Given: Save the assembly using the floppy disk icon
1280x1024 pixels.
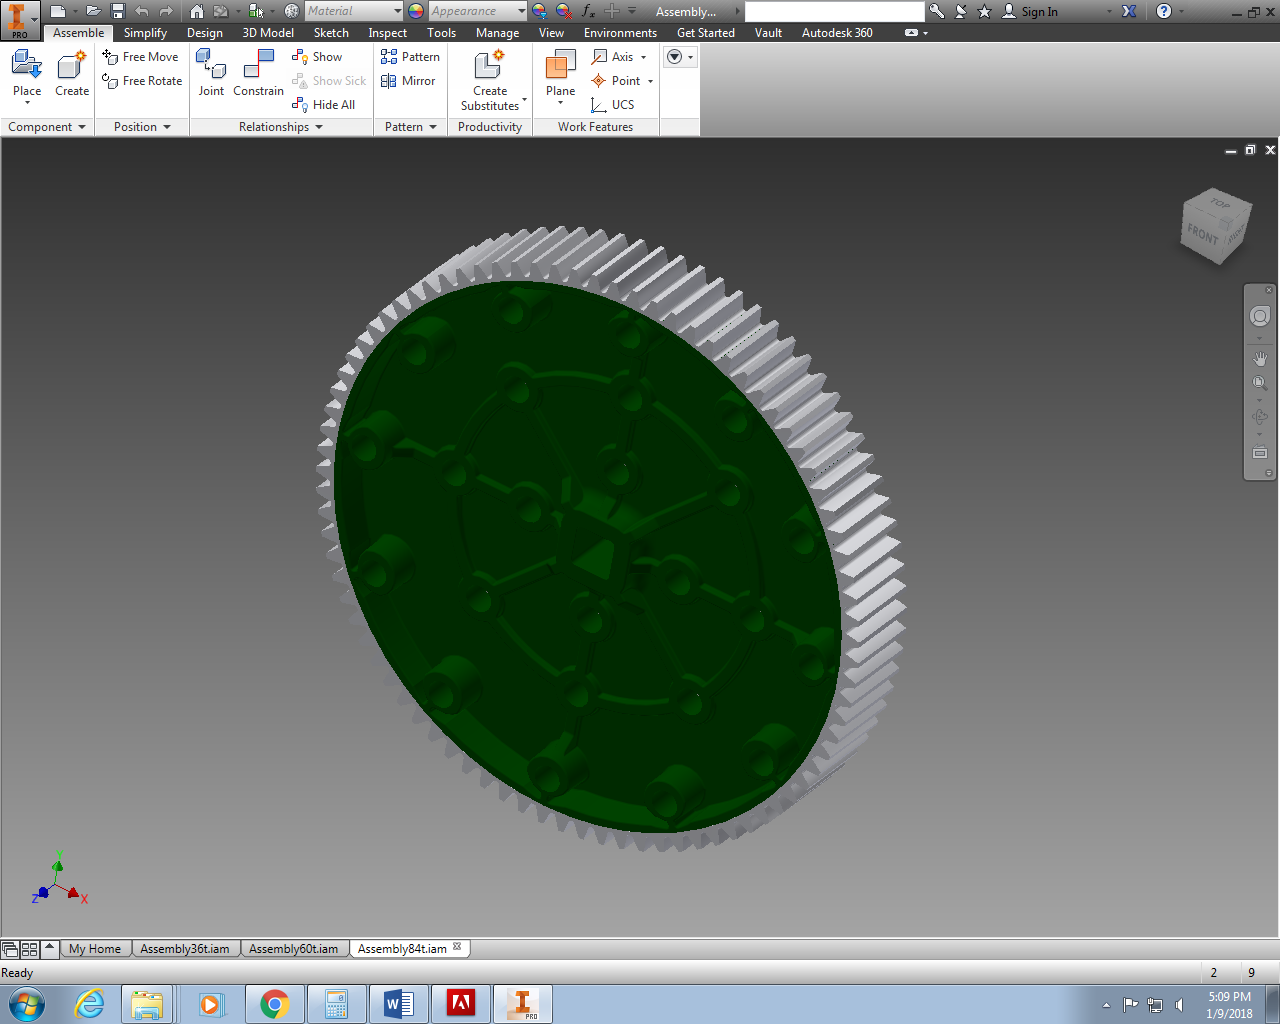Looking at the screenshot, I should click(117, 11).
